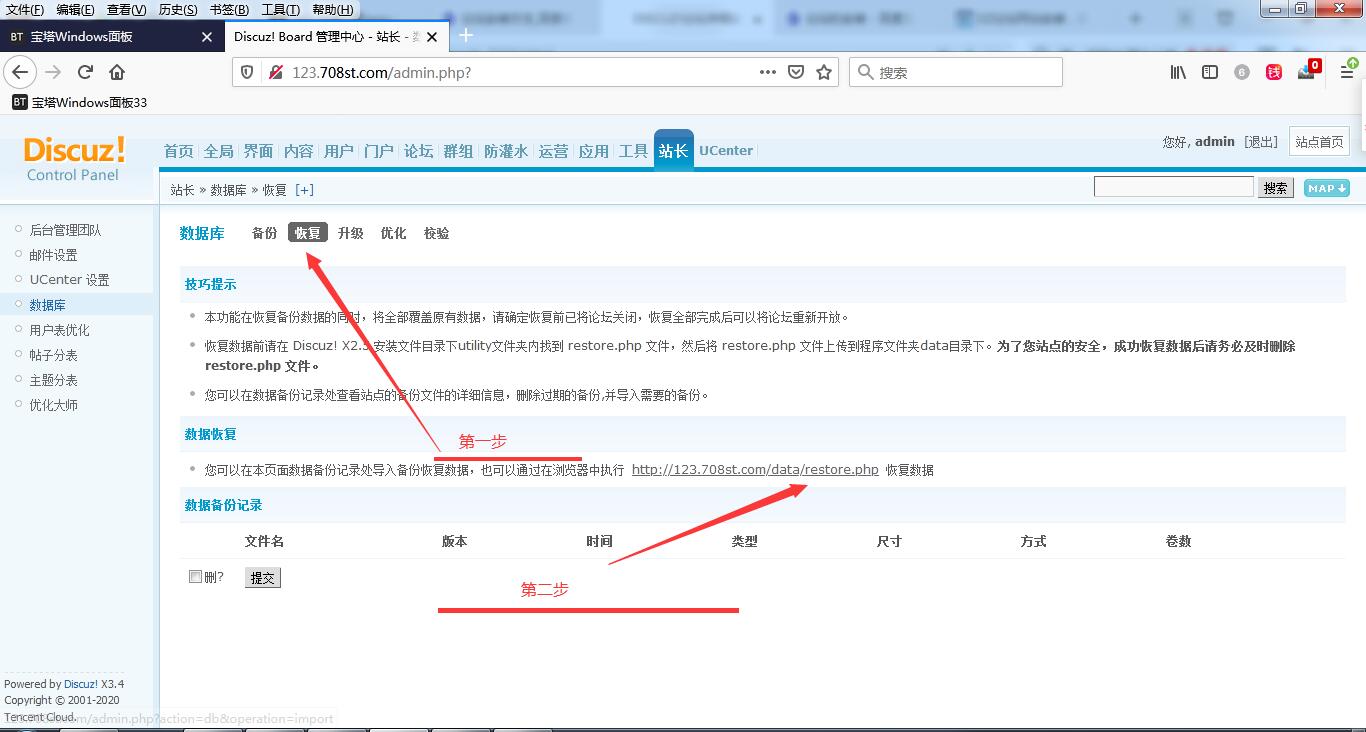This screenshot has width=1366, height=732.
Task: Select the 恢复 database tab
Action: (x=308, y=233)
